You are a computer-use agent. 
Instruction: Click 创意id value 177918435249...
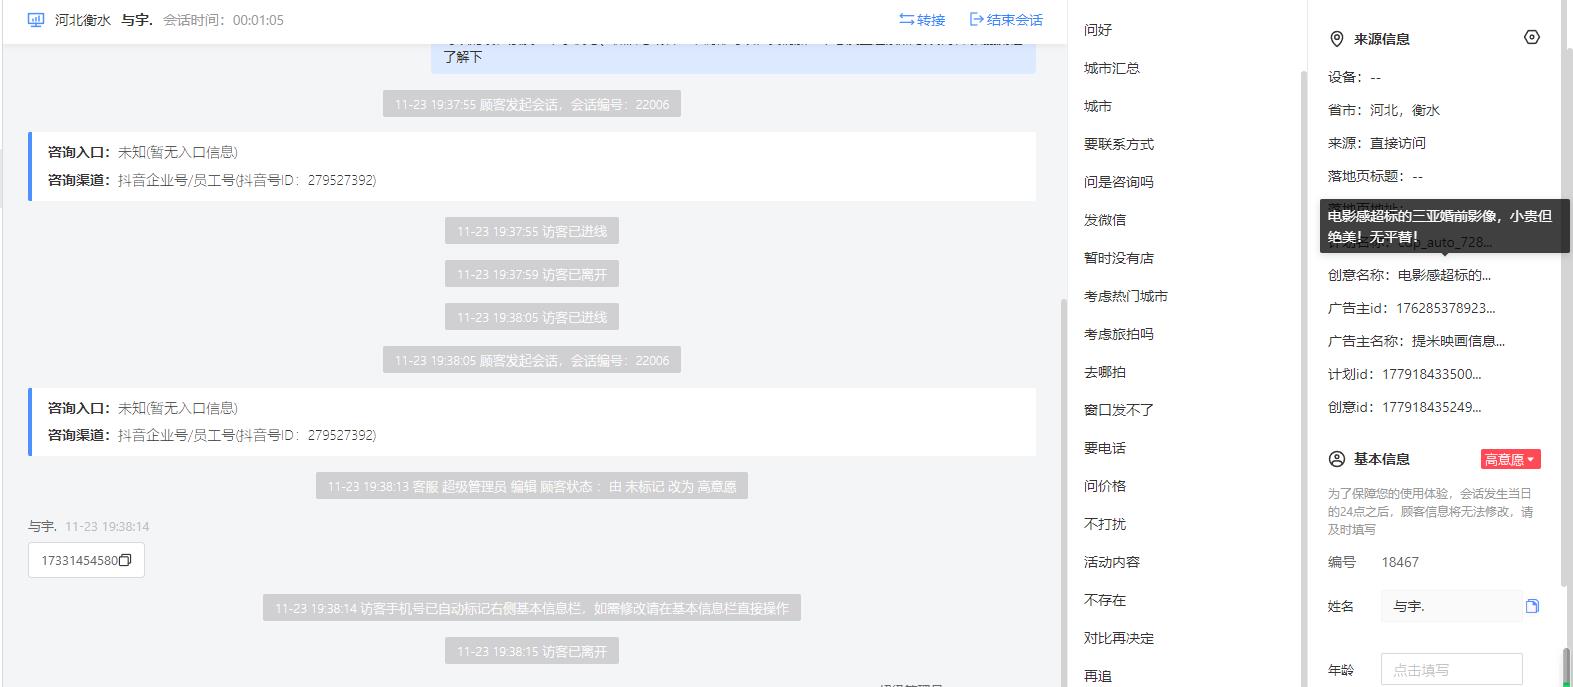click(1432, 407)
